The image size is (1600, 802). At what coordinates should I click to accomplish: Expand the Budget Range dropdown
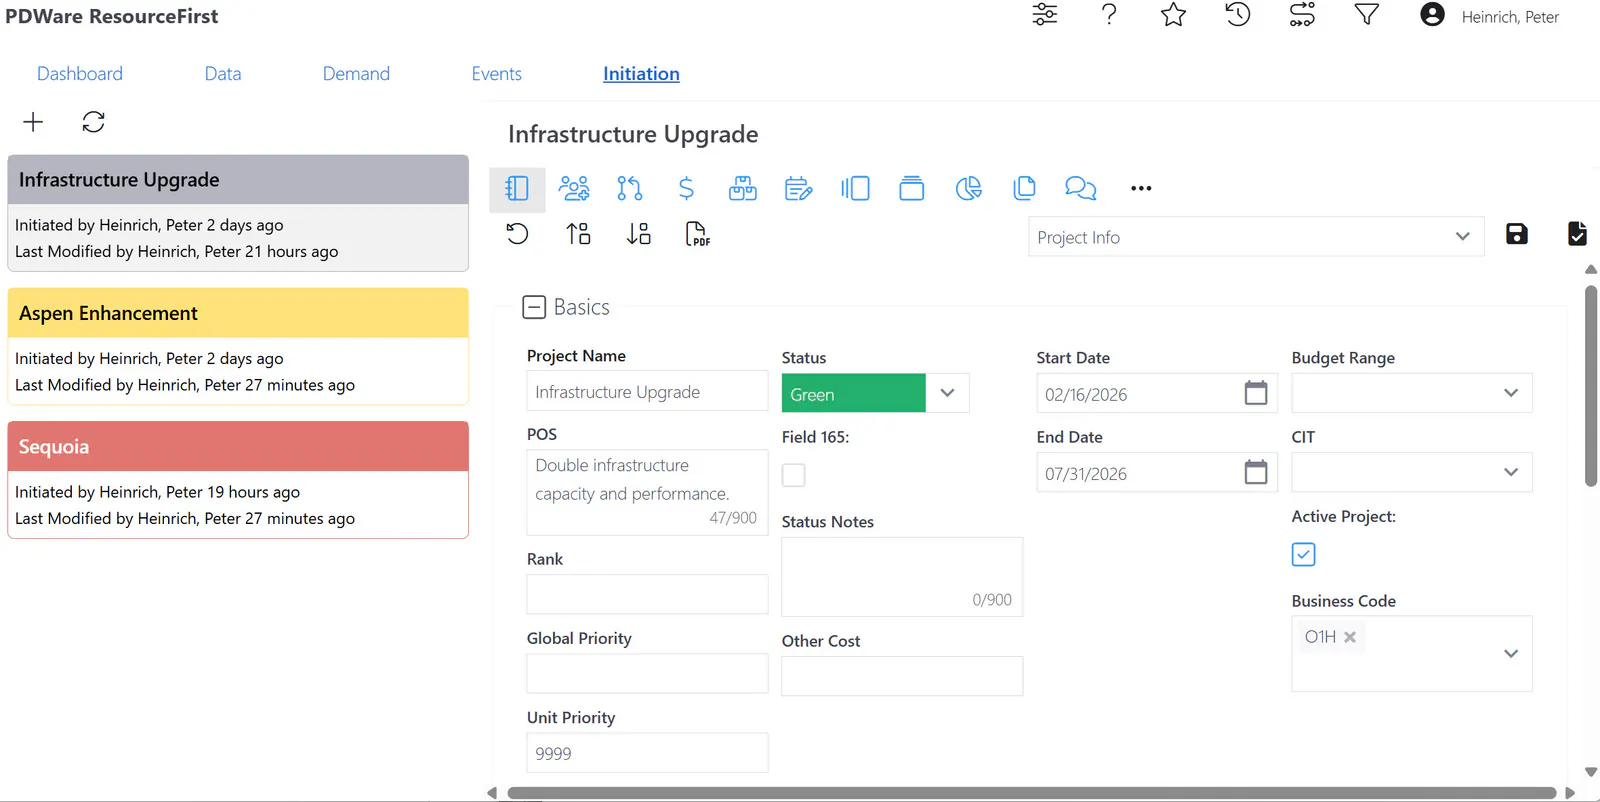pos(1411,393)
